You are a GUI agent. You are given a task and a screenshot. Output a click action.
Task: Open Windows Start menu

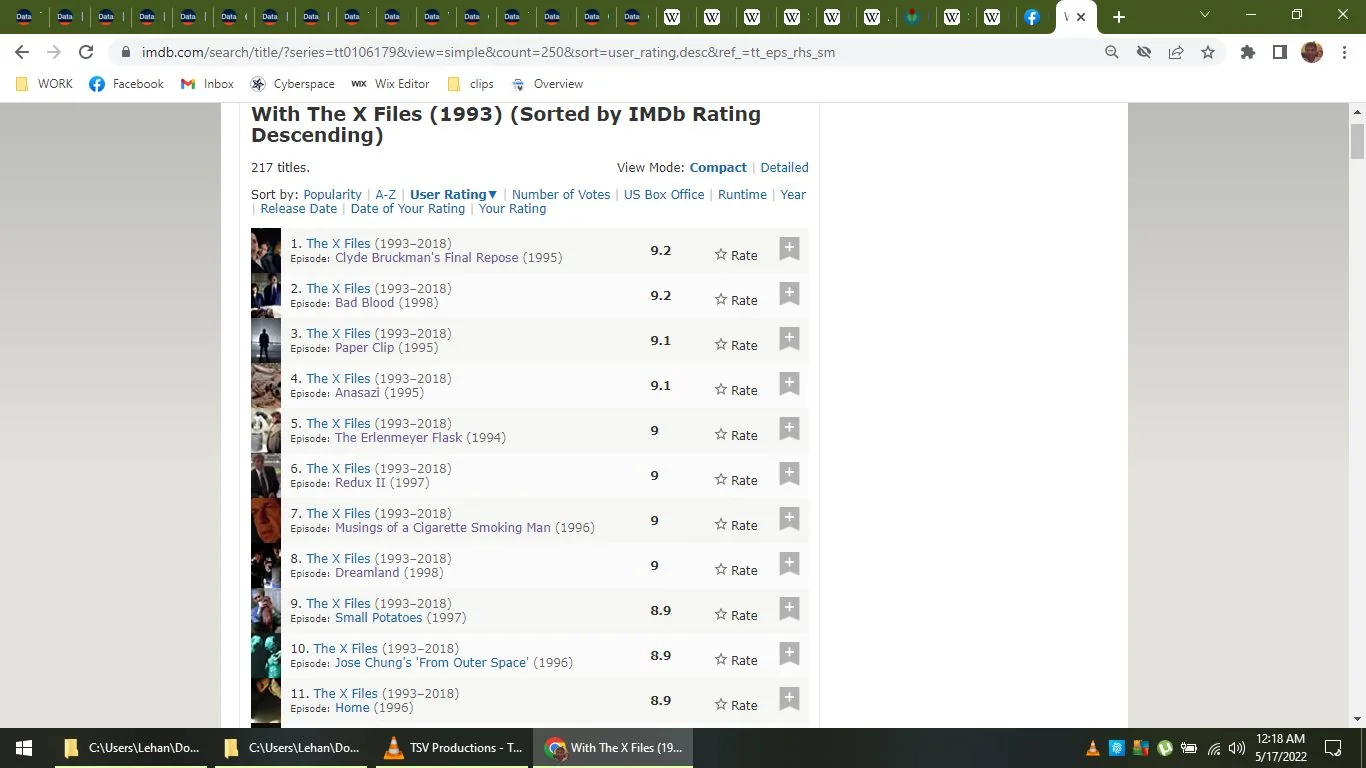[24, 748]
